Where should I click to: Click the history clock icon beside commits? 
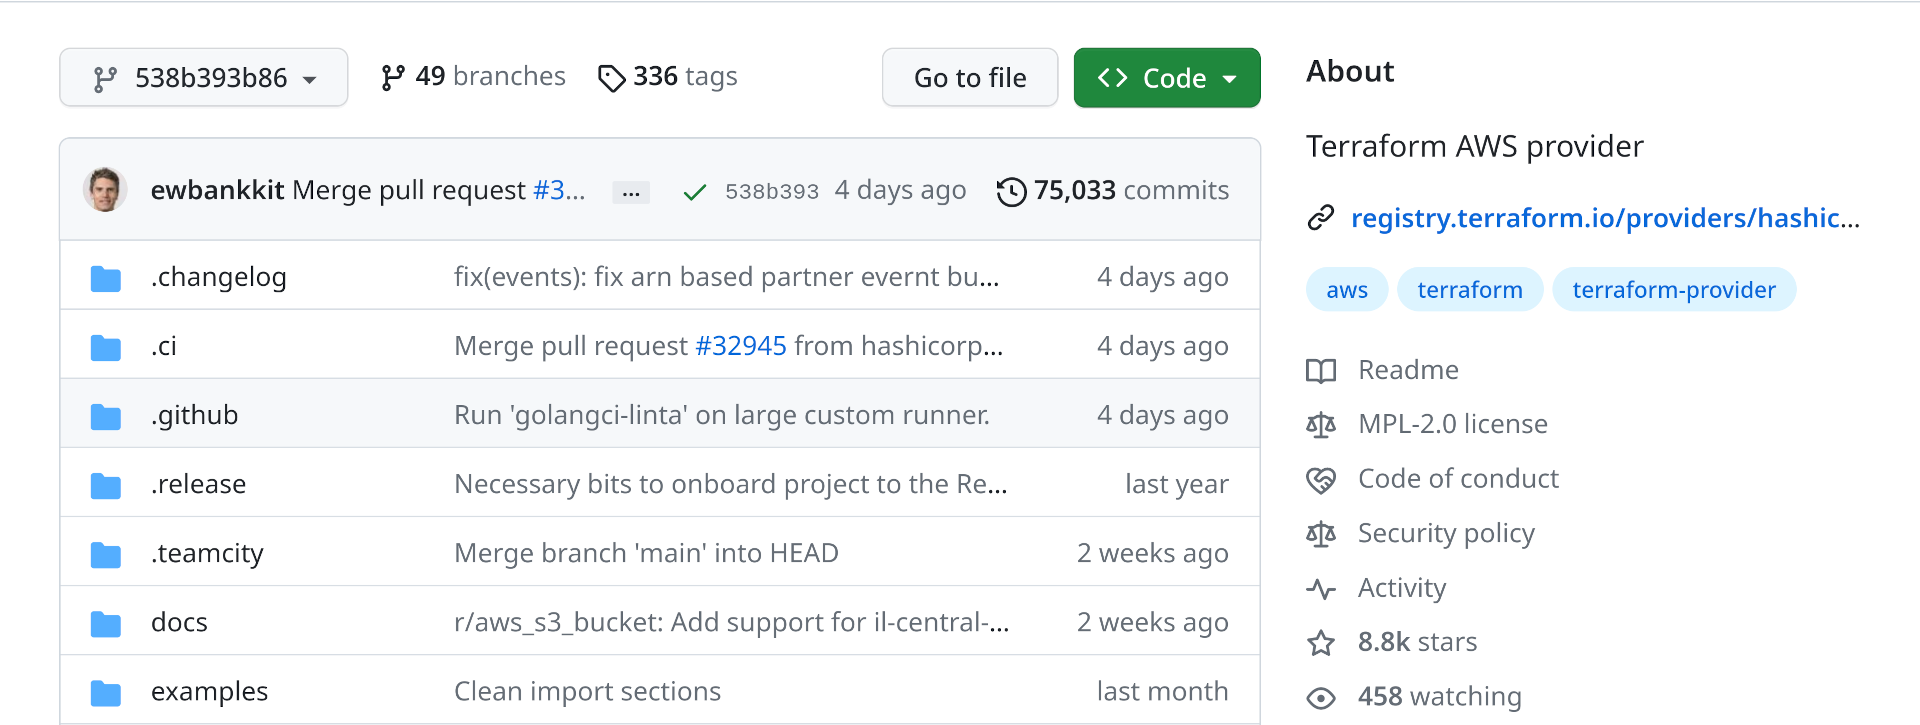(1011, 191)
